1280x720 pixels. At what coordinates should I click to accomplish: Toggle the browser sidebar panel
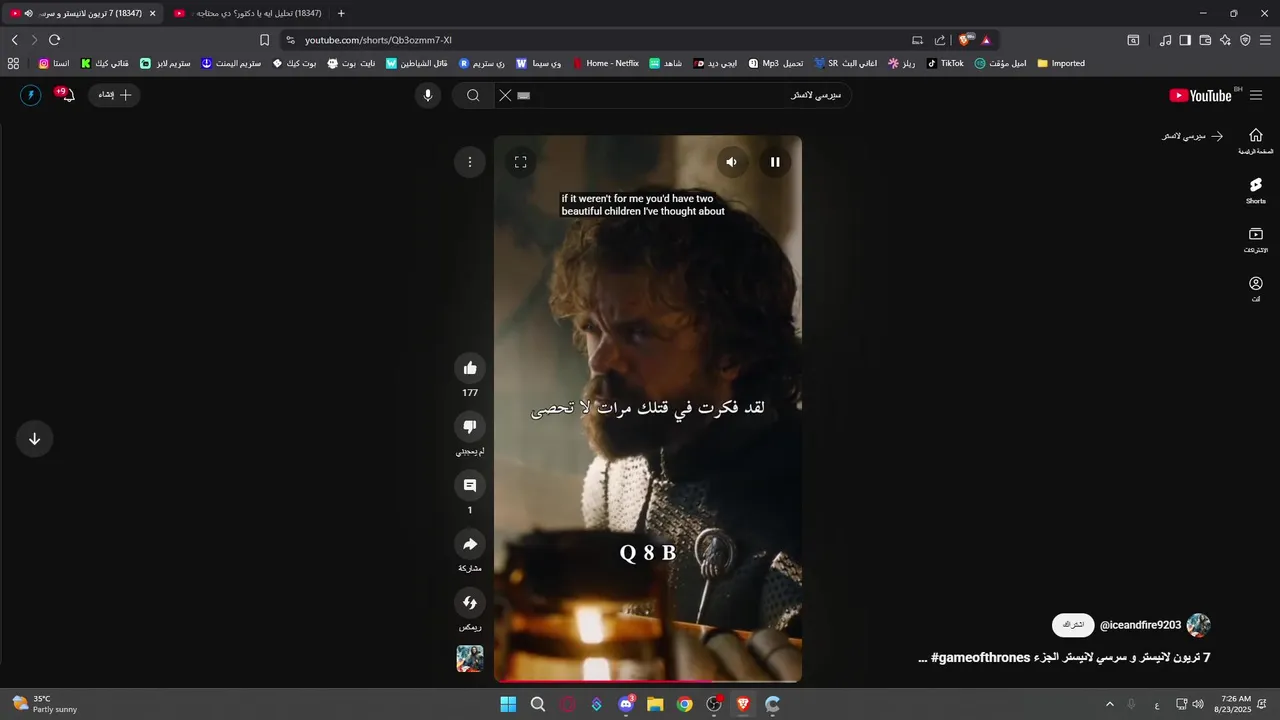1185,40
